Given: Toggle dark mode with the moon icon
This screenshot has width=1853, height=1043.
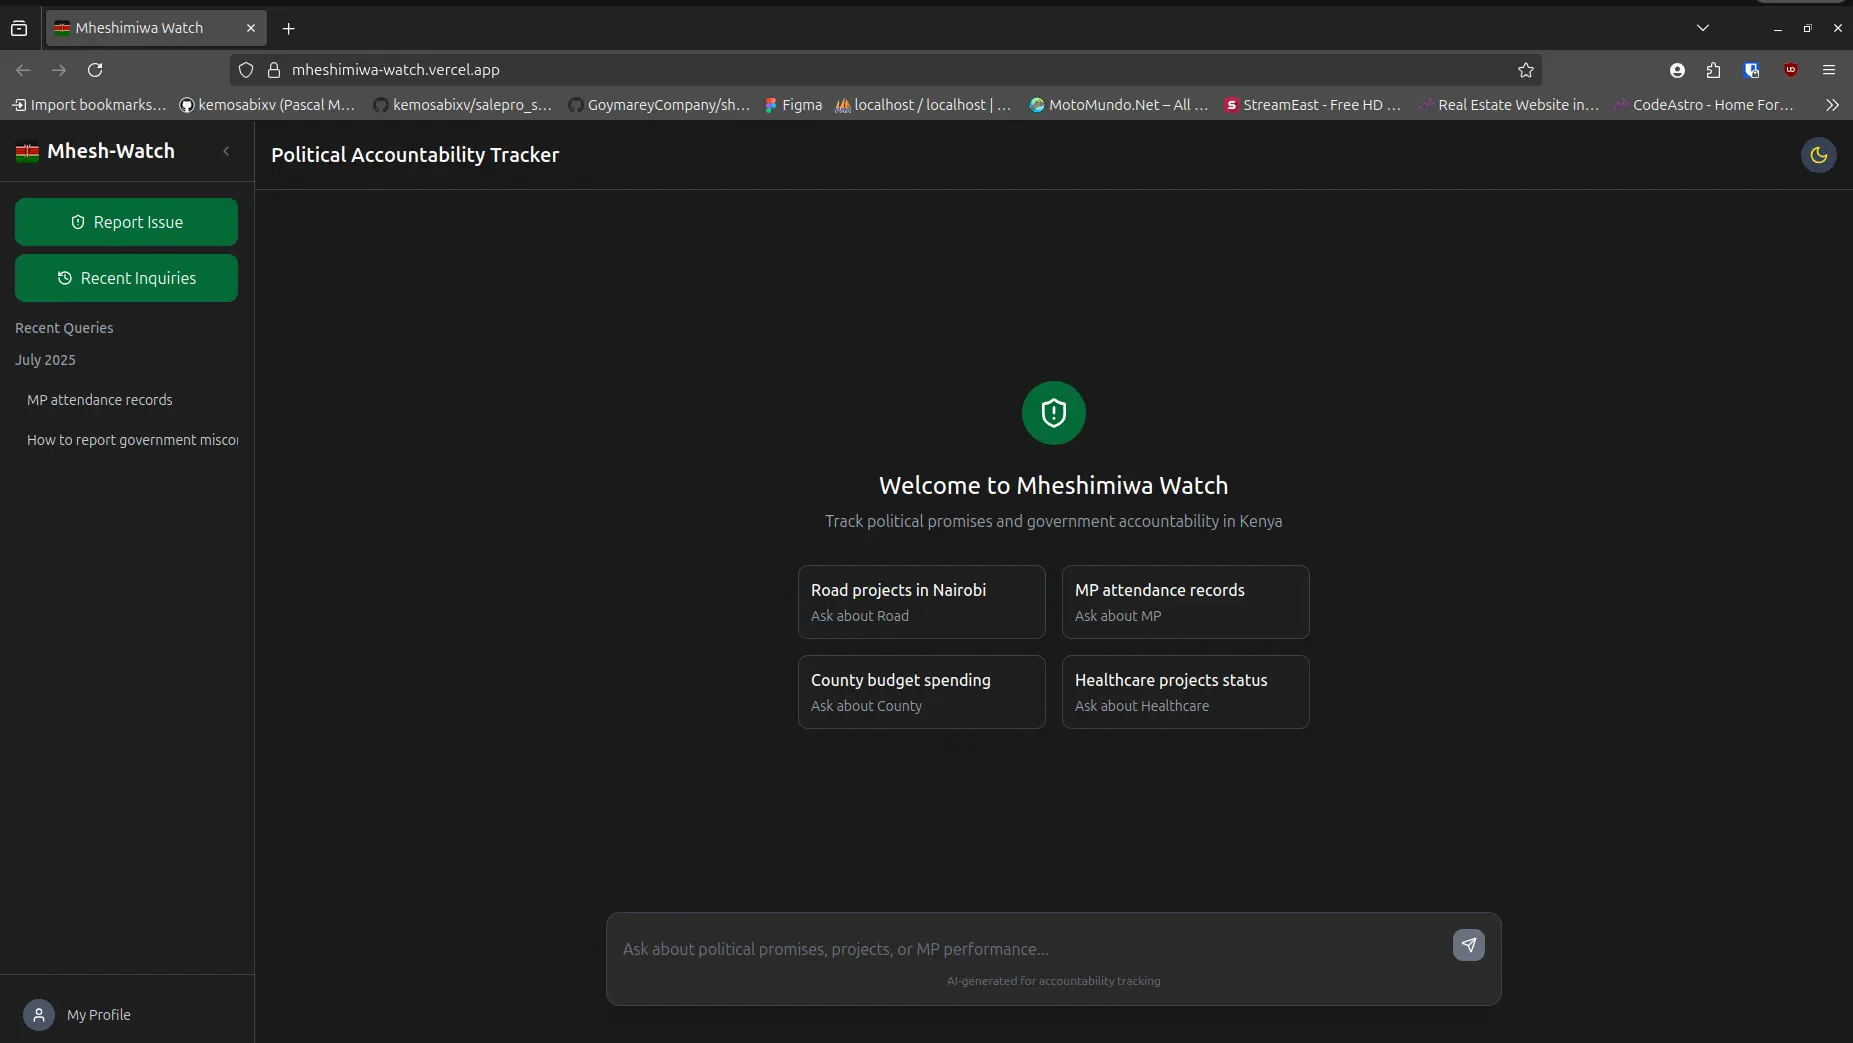Looking at the screenshot, I should pyautogui.click(x=1818, y=155).
